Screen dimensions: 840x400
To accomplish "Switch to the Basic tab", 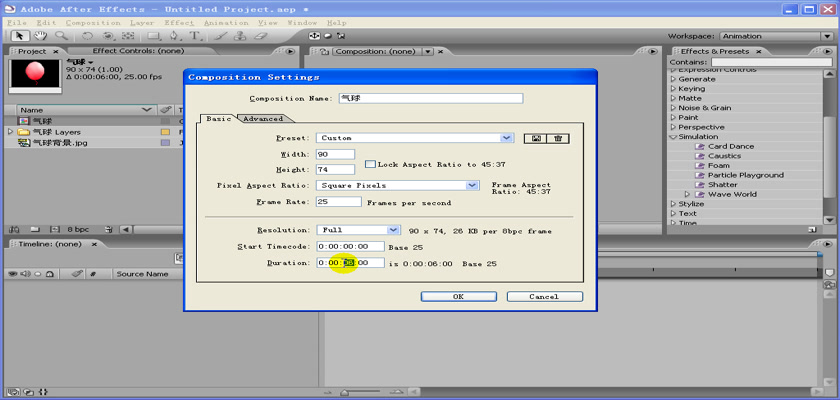I will pyautogui.click(x=219, y=119).
